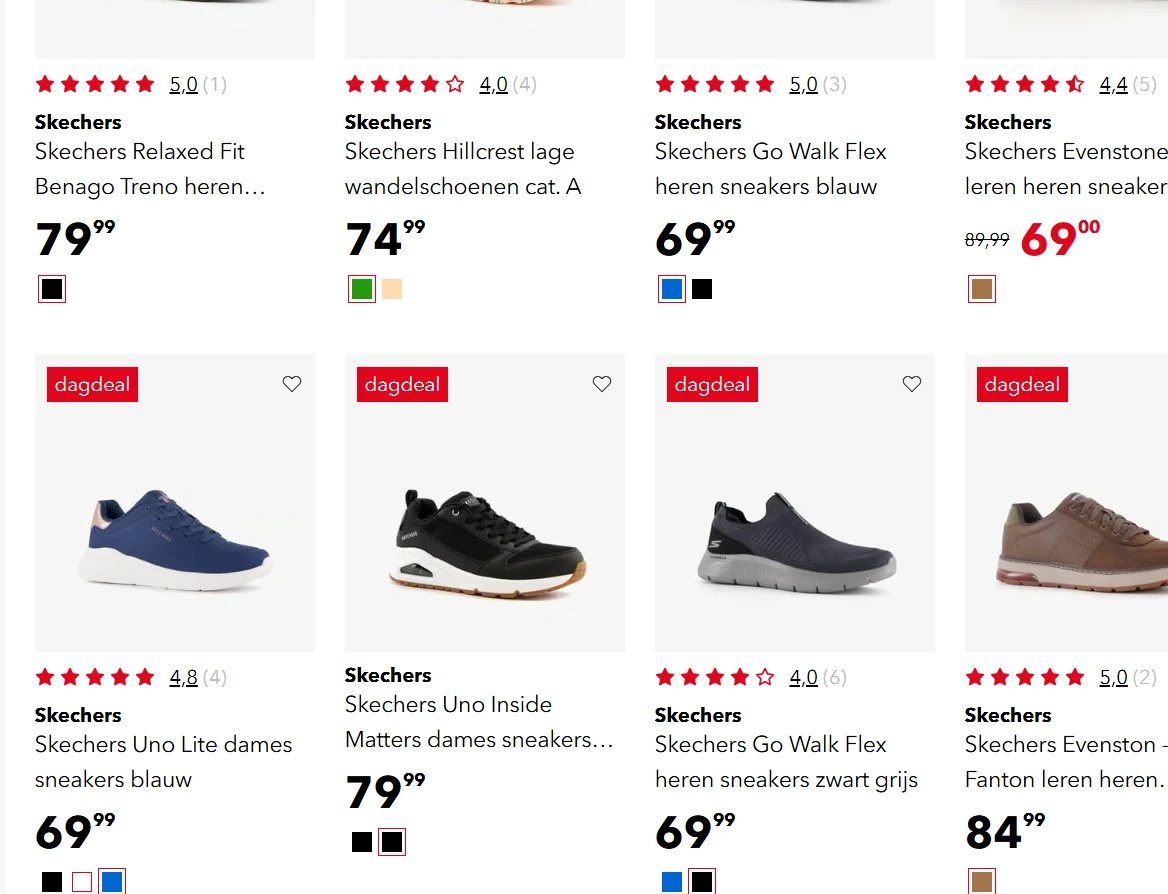Open the 4,0 reviews link for Hillcrest shoes
Screen dimensions: 1168x894
point(493,85)
